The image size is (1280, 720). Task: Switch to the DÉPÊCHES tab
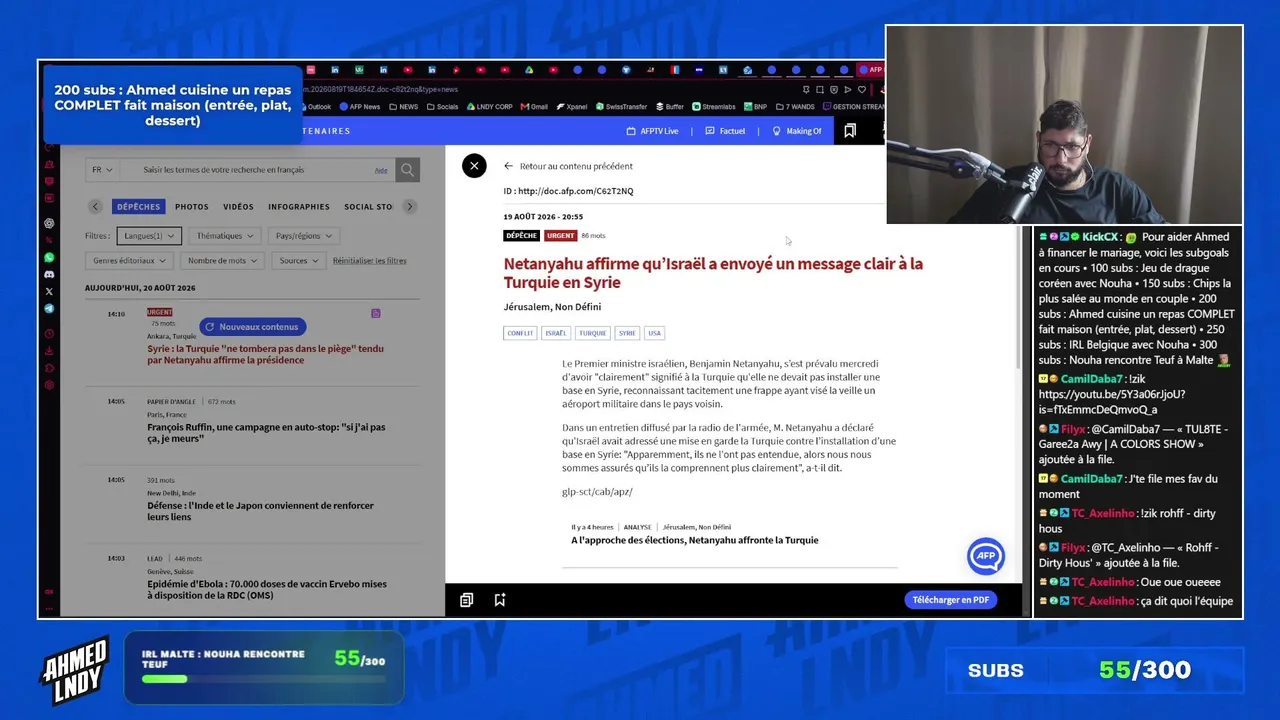138,207
